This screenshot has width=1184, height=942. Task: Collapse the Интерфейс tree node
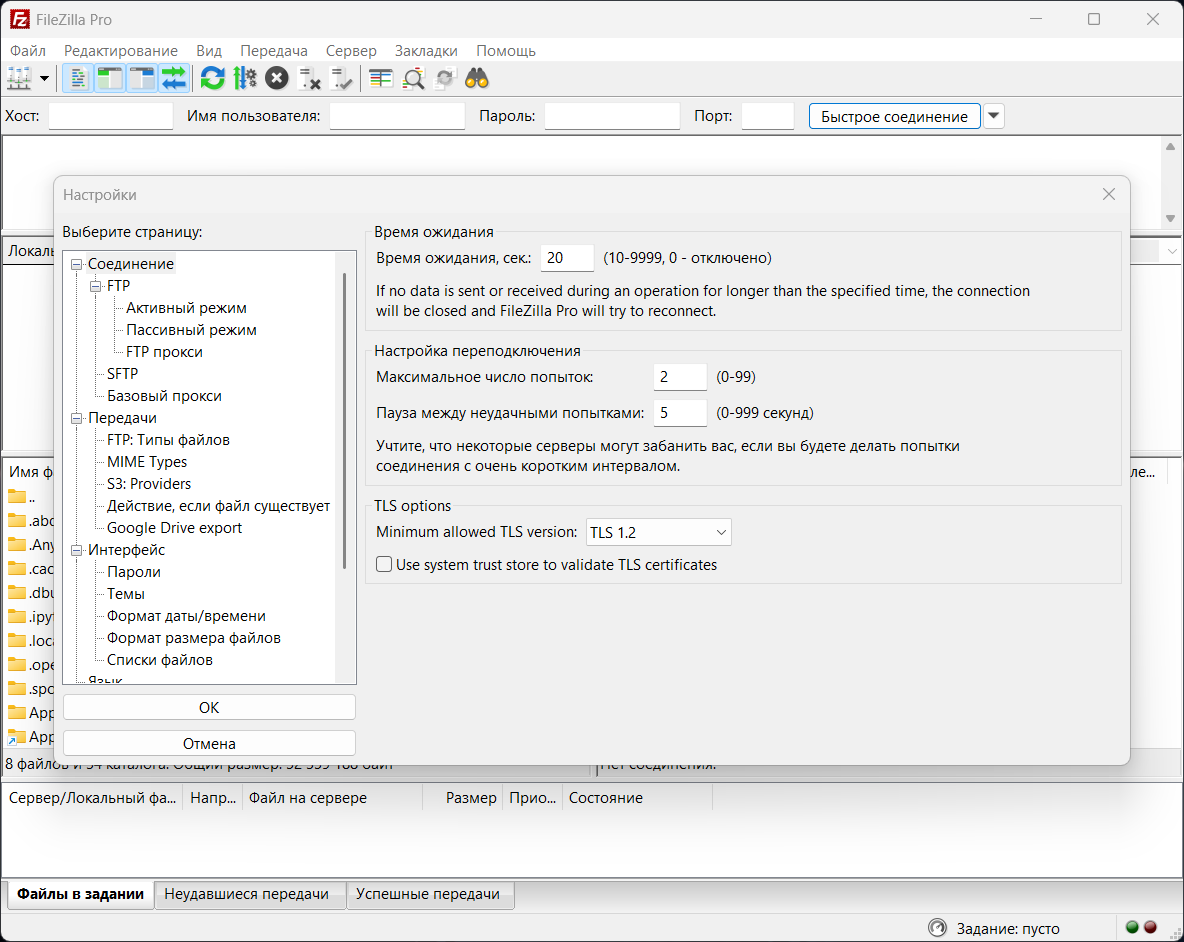76,550
